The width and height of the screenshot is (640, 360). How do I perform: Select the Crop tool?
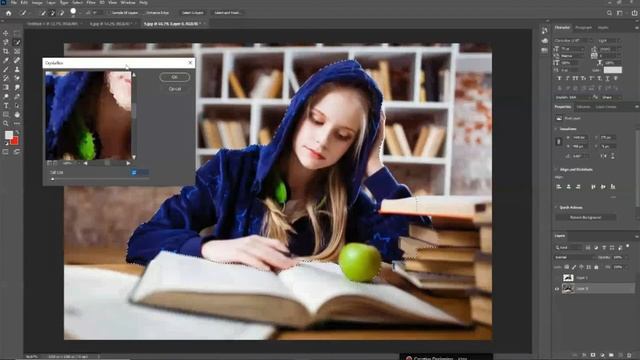[6, 51]
